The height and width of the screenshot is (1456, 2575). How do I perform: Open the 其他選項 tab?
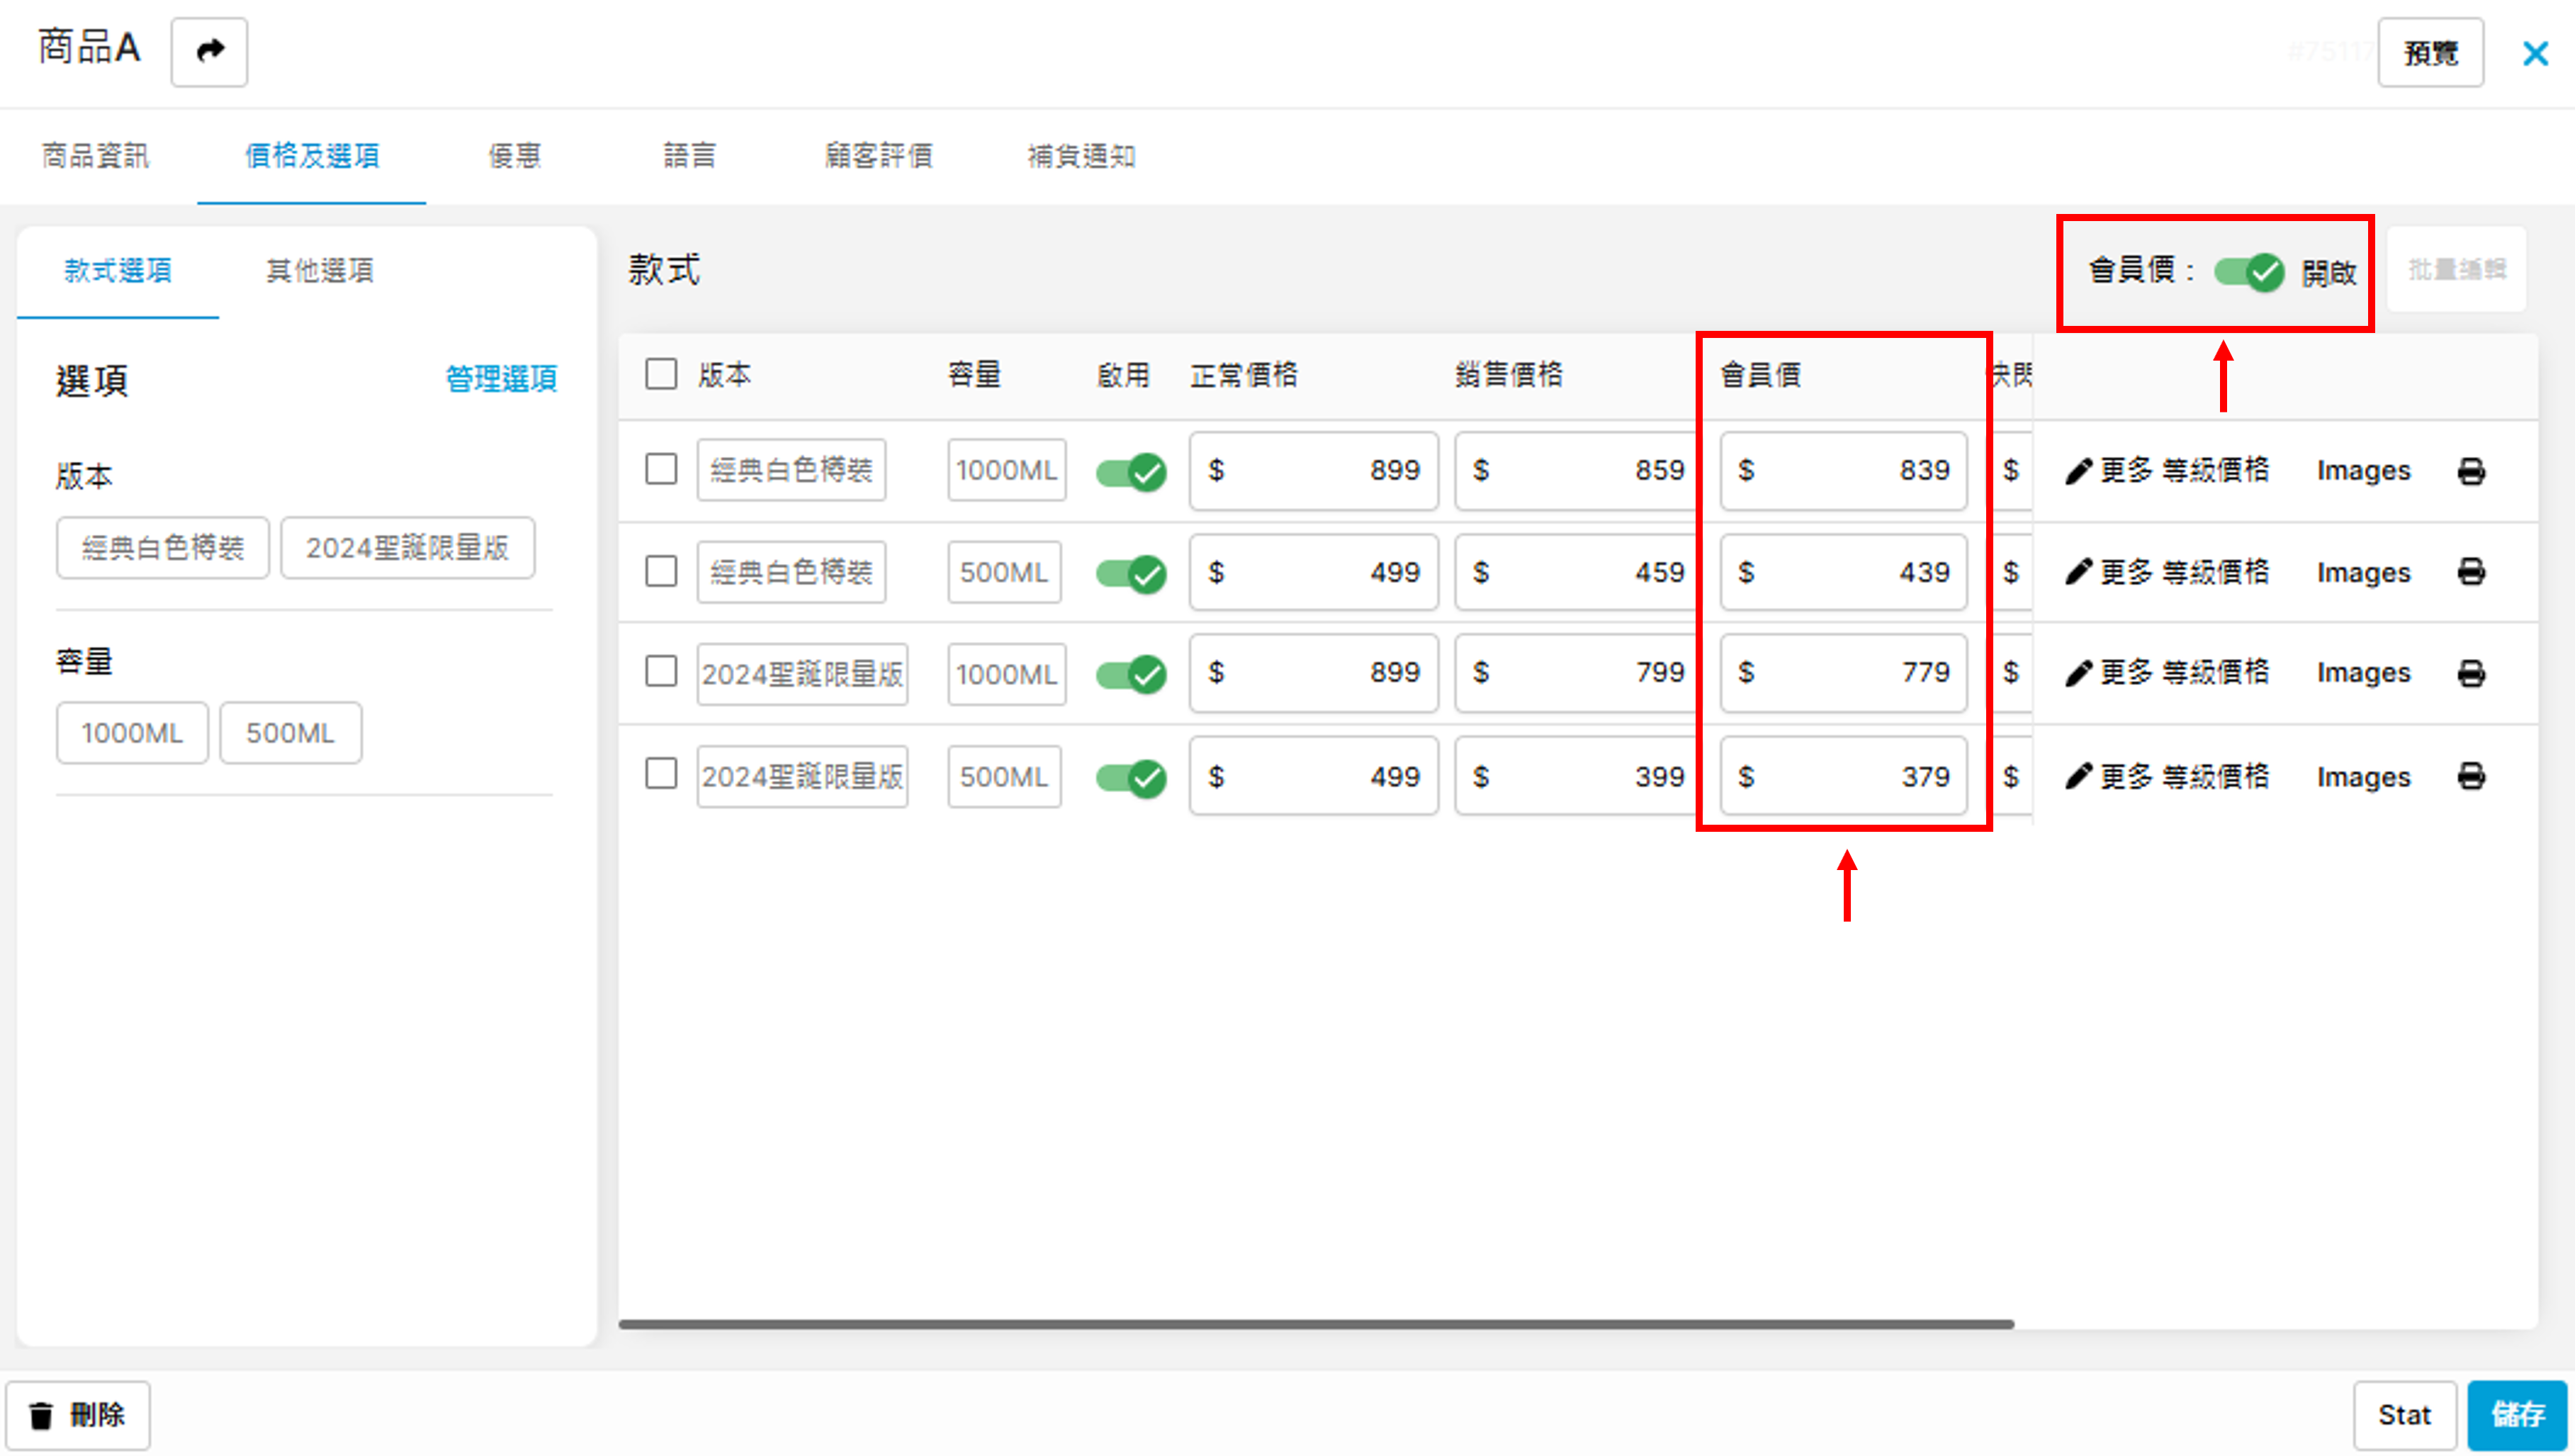(x=319, y=270)
